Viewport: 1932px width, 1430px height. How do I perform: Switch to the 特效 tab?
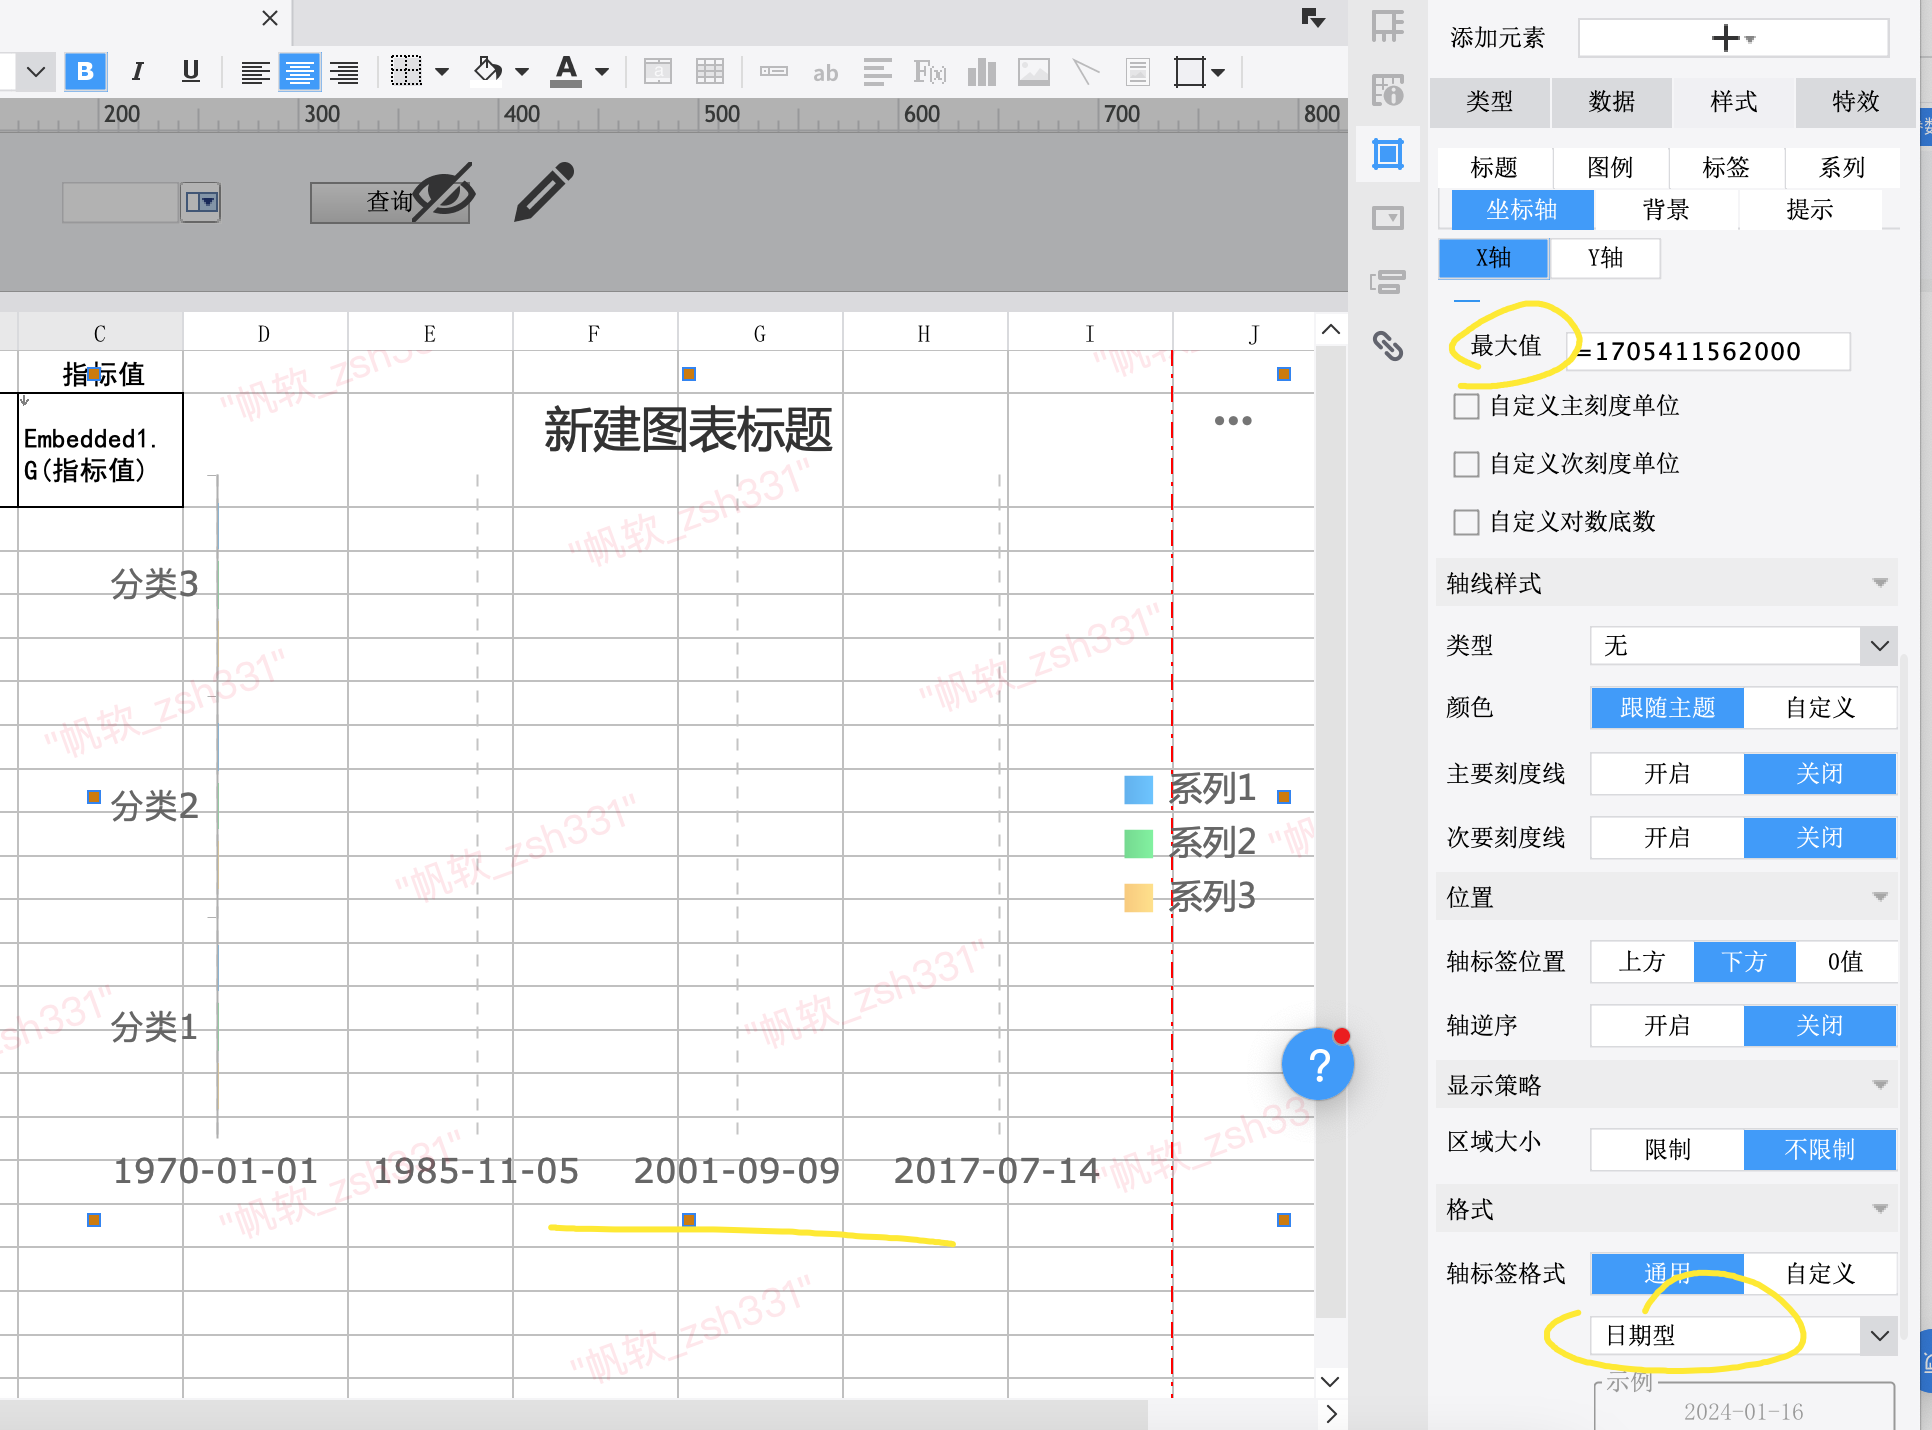[x=1856, y=102]
